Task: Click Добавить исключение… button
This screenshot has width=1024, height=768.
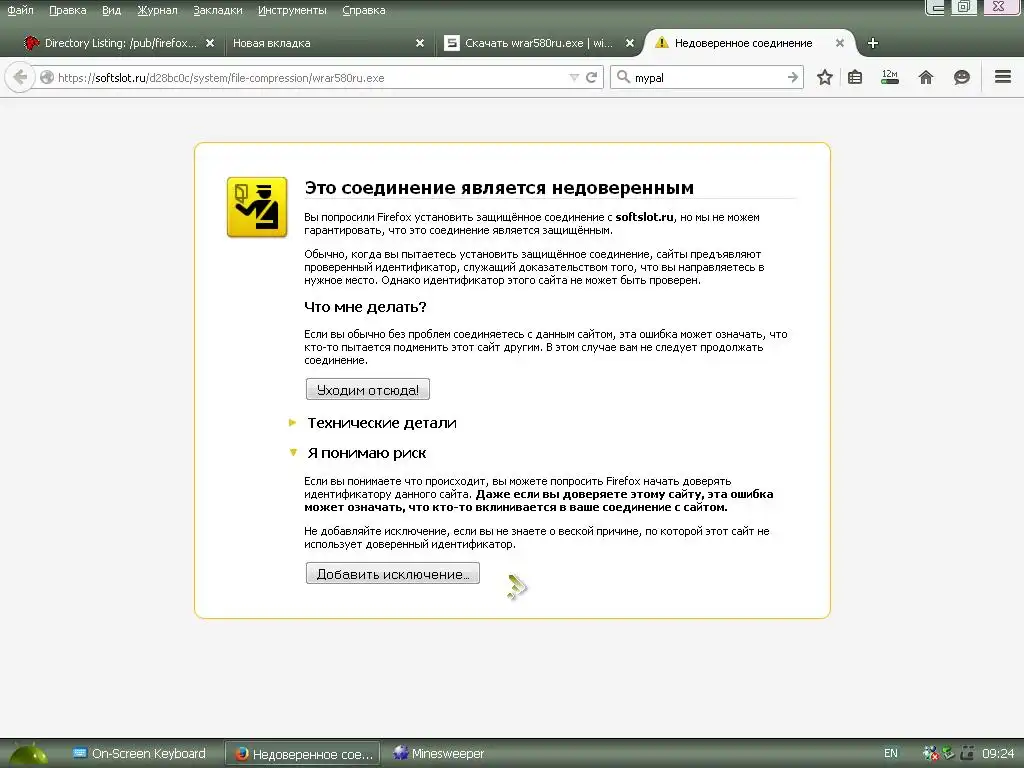Action: [x=392, y=574]
